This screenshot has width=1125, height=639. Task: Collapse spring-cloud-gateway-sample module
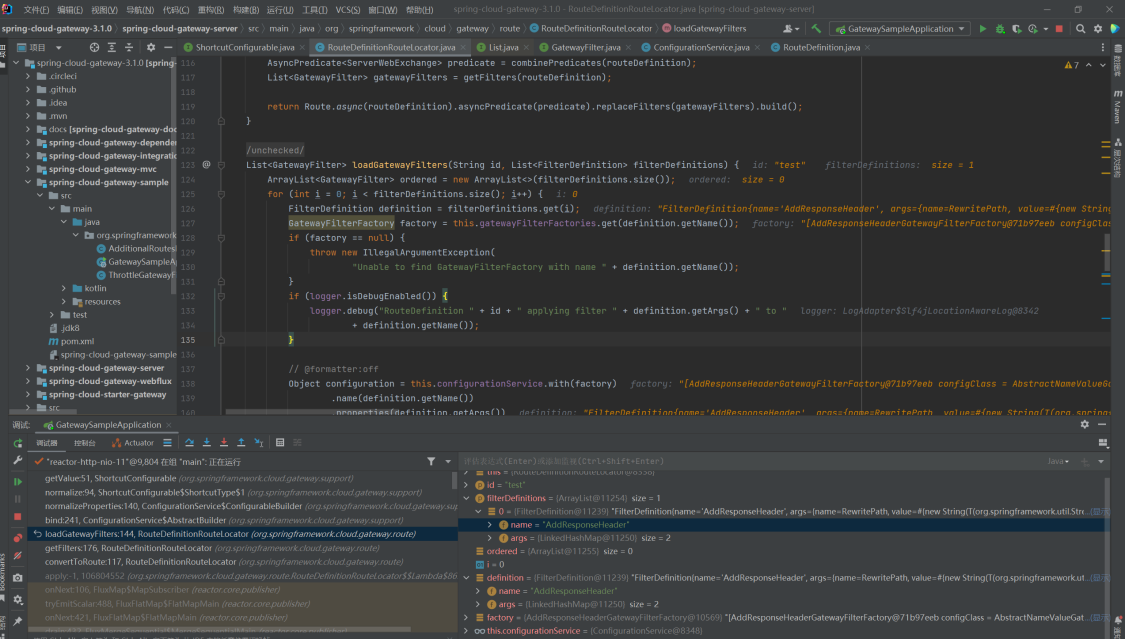(x=28, y=182)
